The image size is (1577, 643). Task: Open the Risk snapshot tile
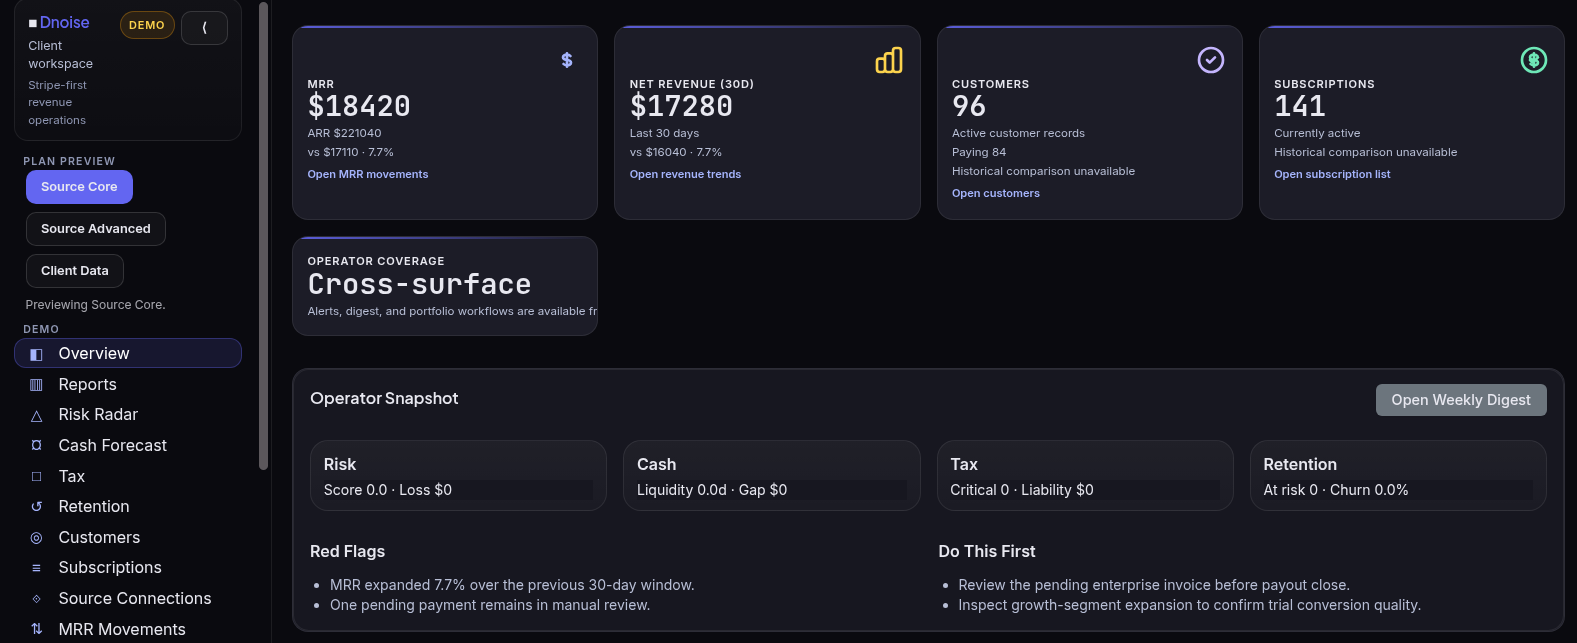click(458, 476)
